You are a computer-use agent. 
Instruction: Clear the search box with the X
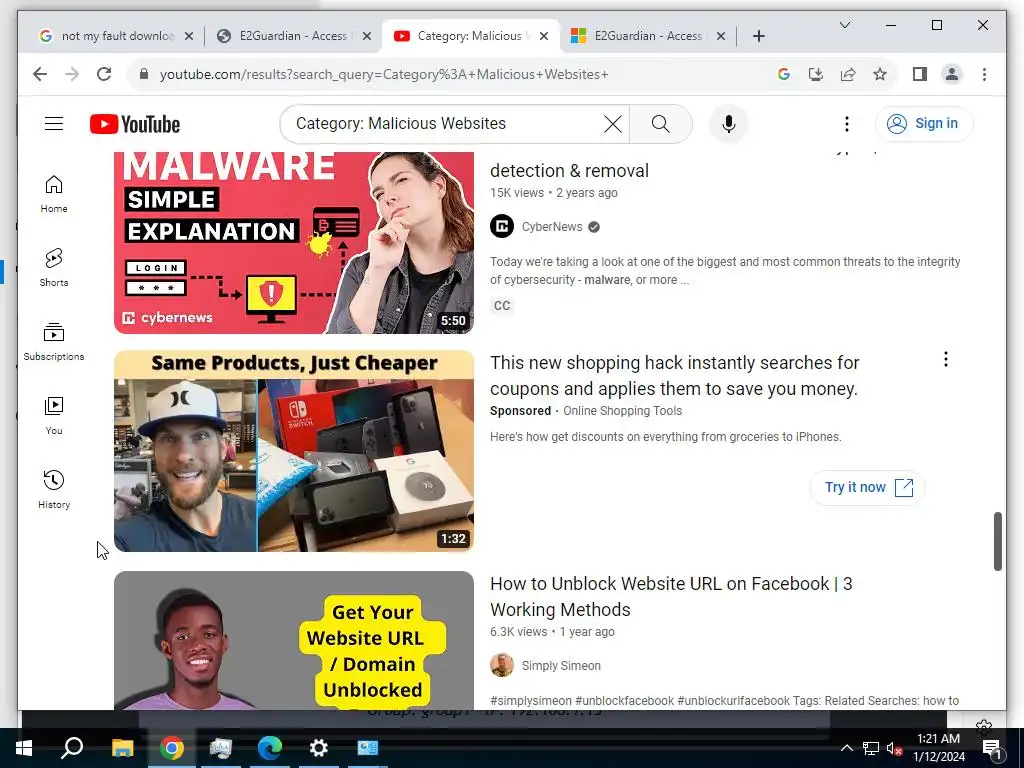[613, 123]
